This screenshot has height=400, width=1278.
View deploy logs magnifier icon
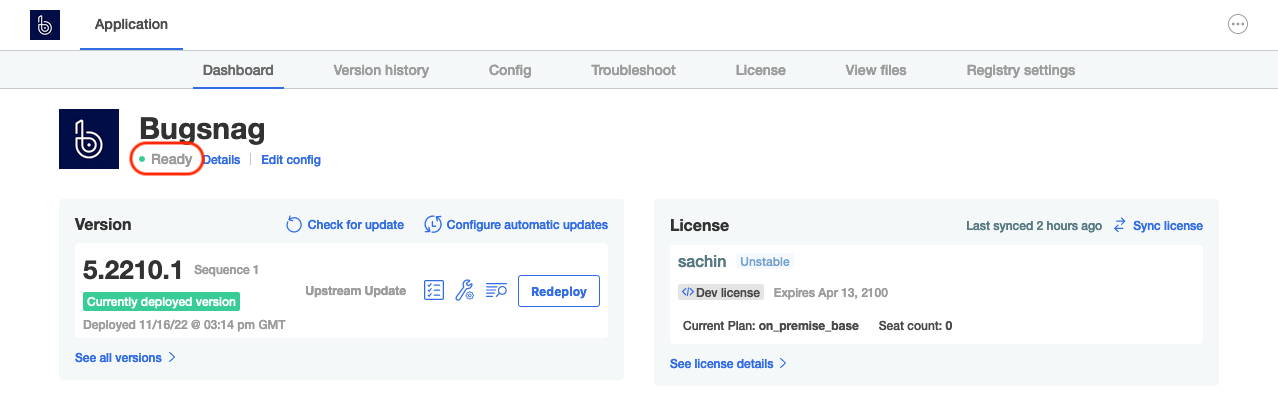click(496, 291)
